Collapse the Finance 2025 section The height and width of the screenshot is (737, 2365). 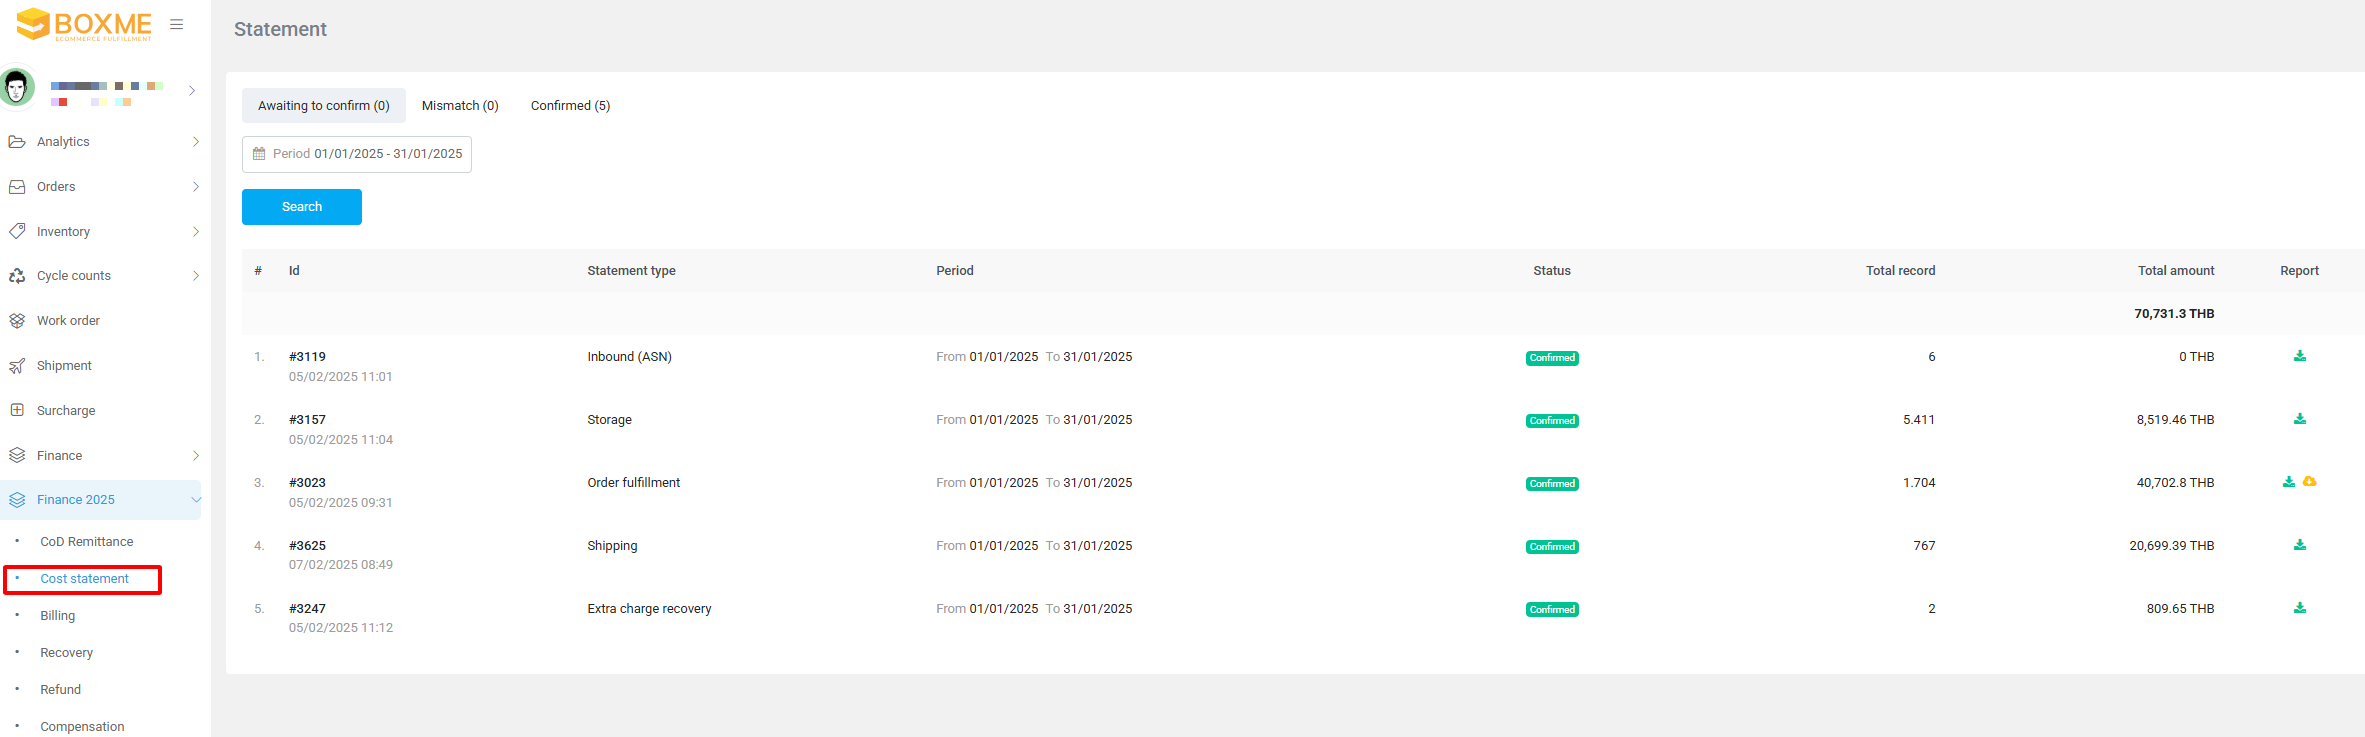[195, 500]
